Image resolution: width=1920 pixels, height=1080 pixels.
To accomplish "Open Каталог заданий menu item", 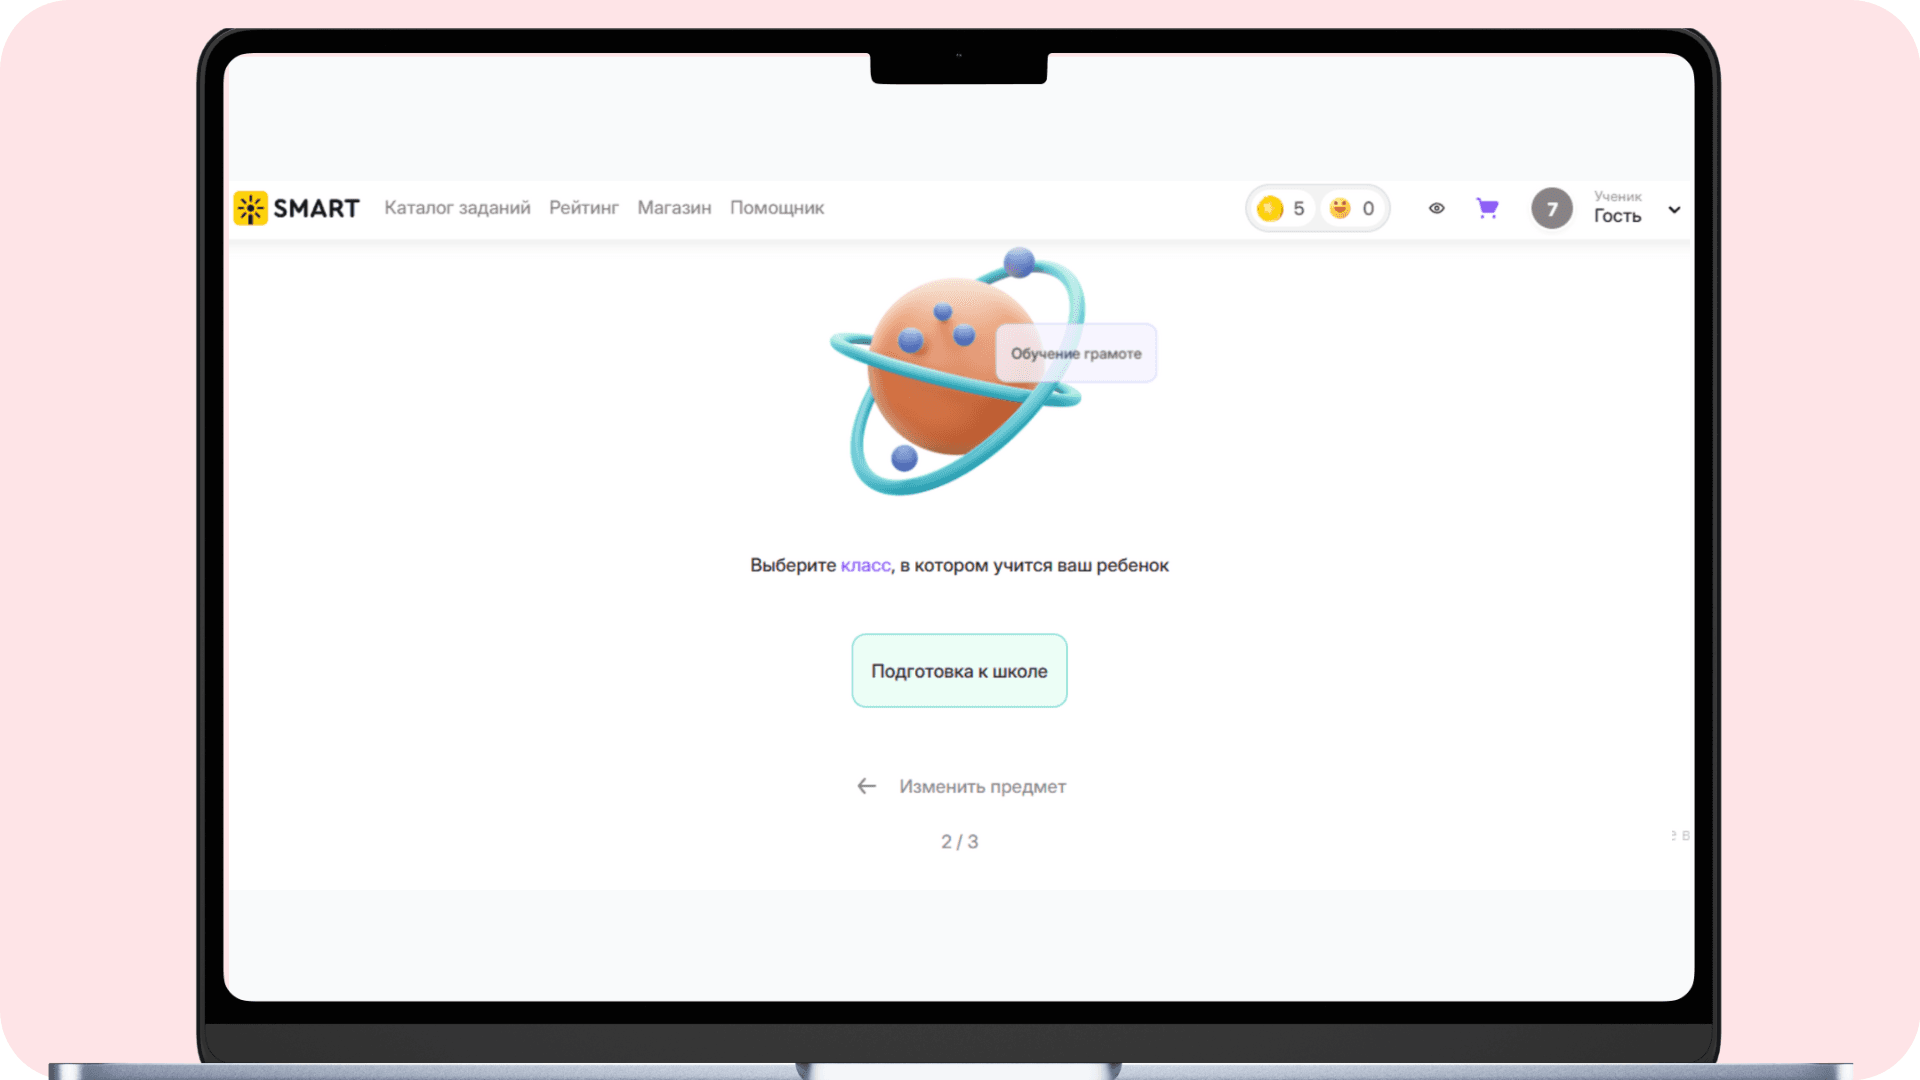I will click(457, 208).
